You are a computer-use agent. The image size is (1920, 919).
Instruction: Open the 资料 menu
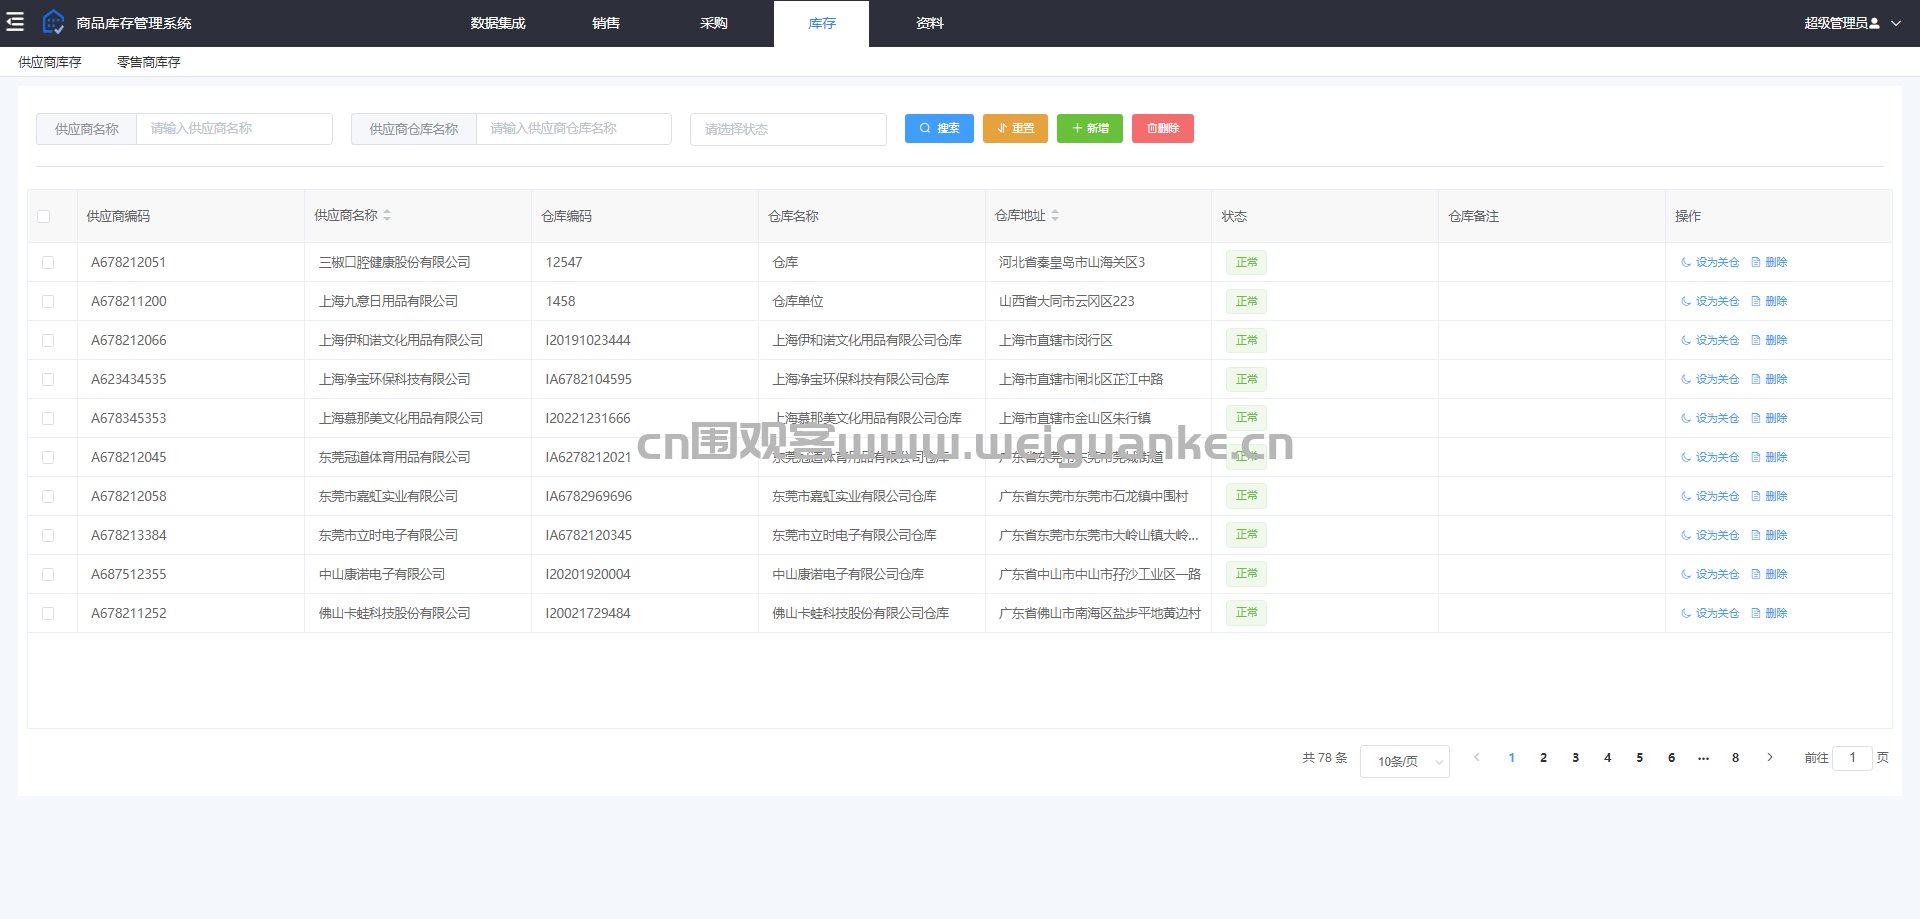click(x=930, y=23)
